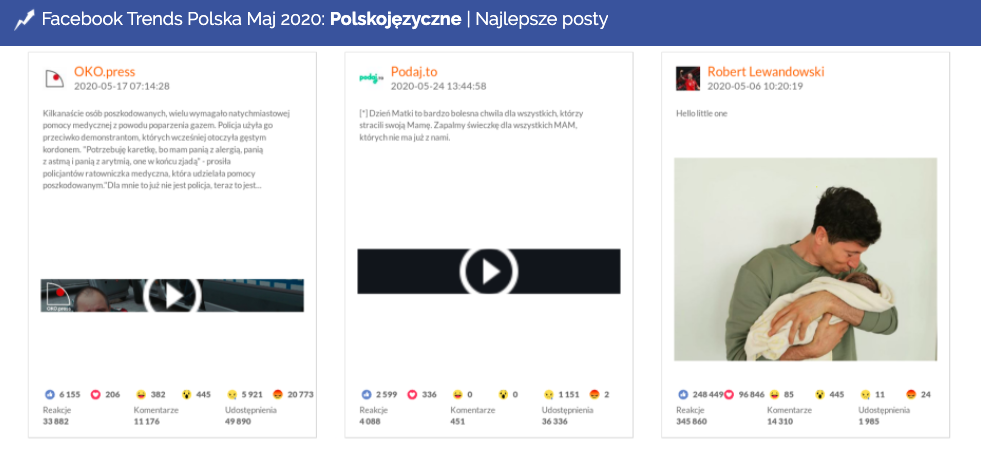Click Robert Lewandowski's profile avatar

[687, 79]
